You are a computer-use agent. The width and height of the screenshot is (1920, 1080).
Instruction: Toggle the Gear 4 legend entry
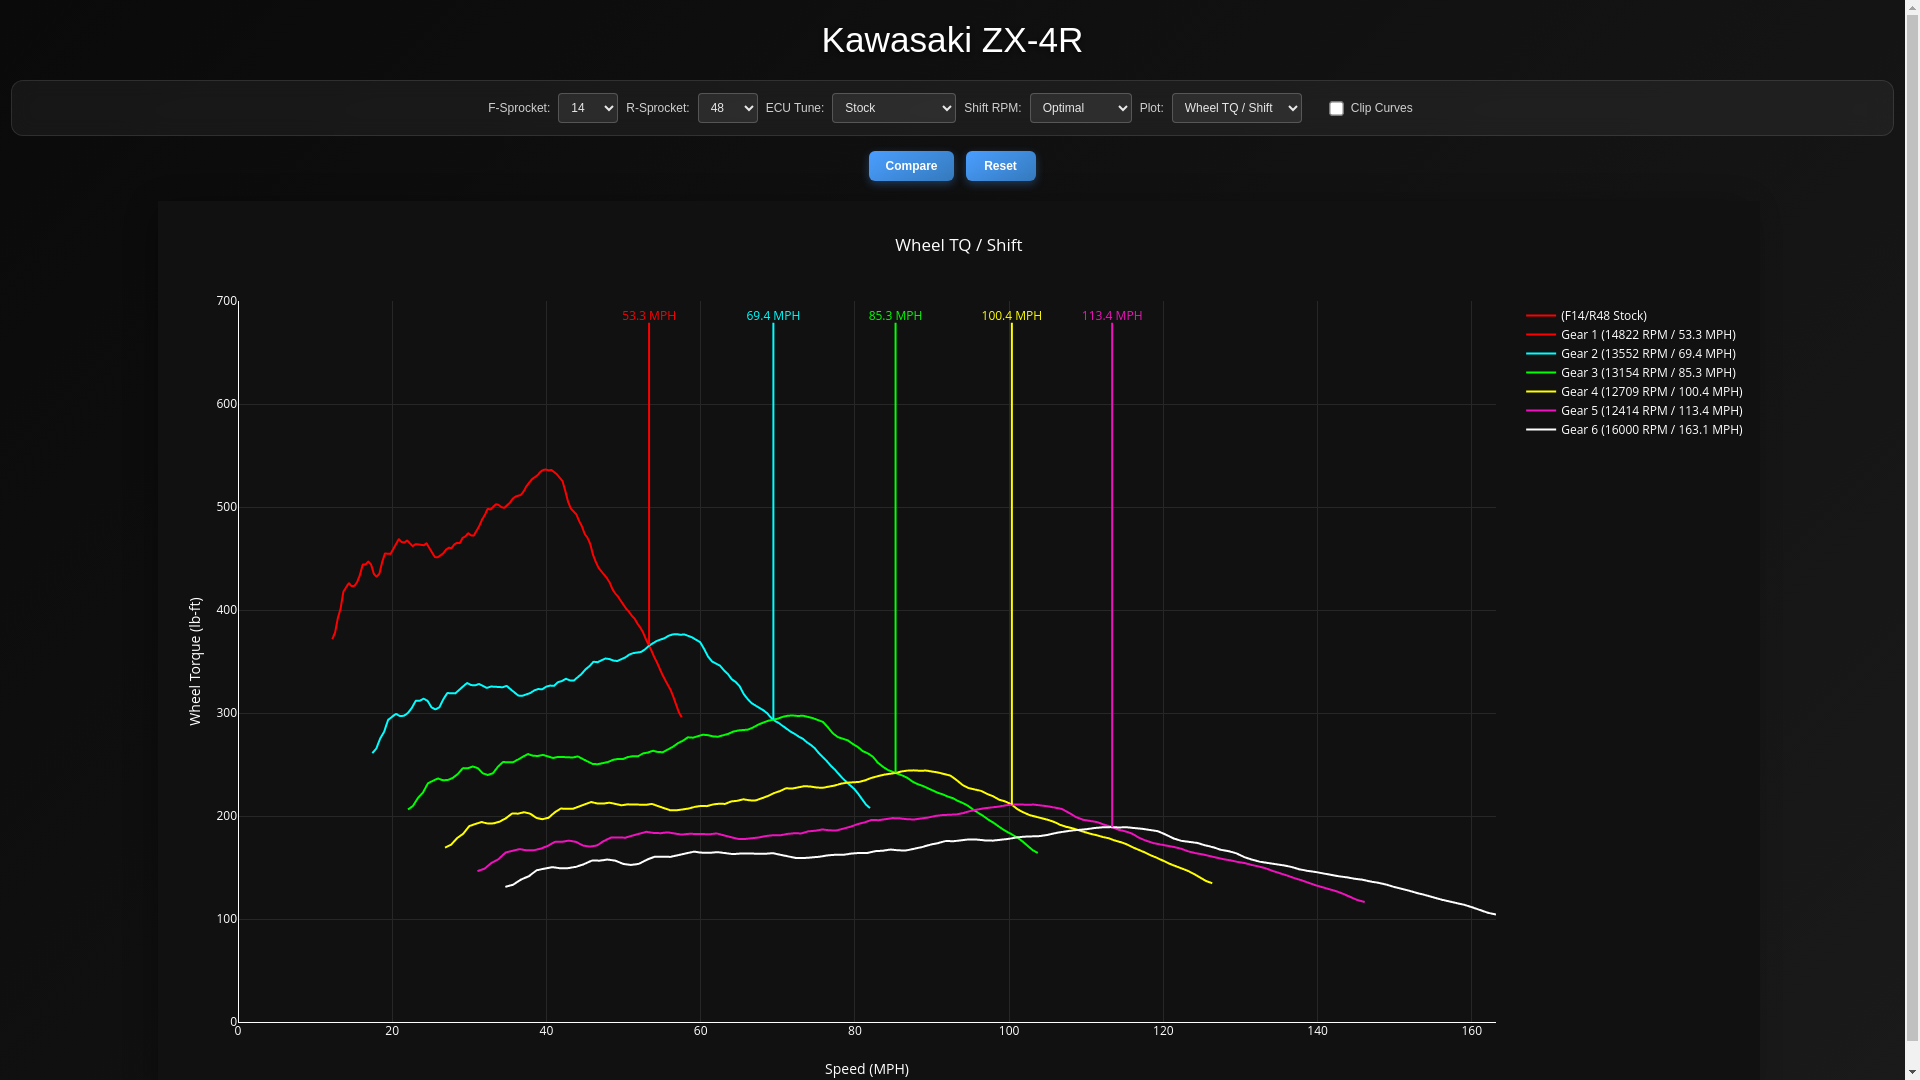(x=1634, y=392)
